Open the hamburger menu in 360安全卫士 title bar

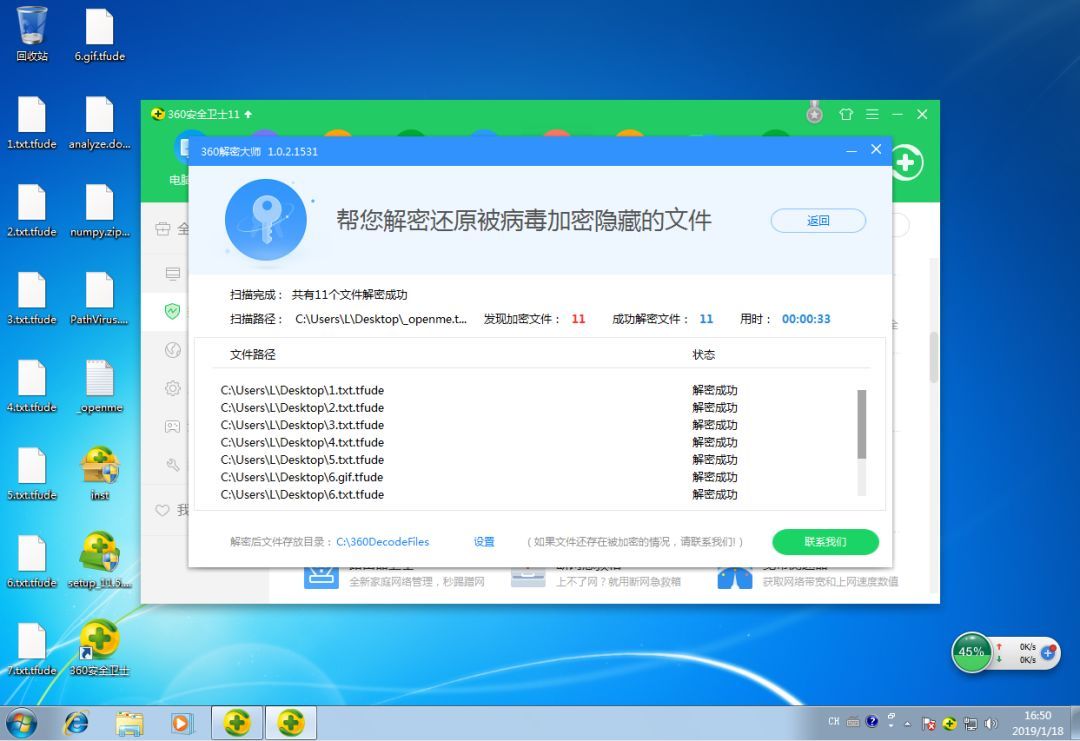872,114
